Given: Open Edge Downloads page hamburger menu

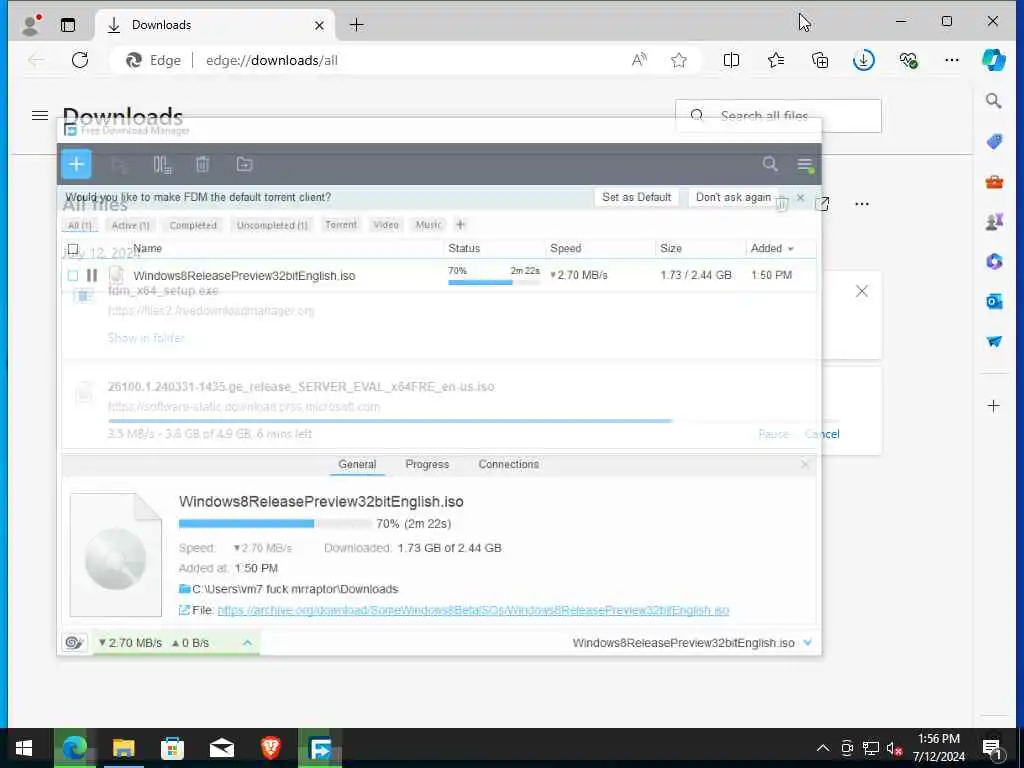Looking at the screenshot, I should point(40,116).
